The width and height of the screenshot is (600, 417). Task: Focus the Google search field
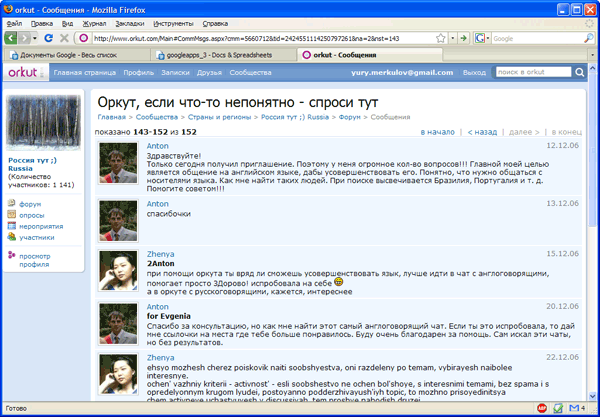coord(537,39)
